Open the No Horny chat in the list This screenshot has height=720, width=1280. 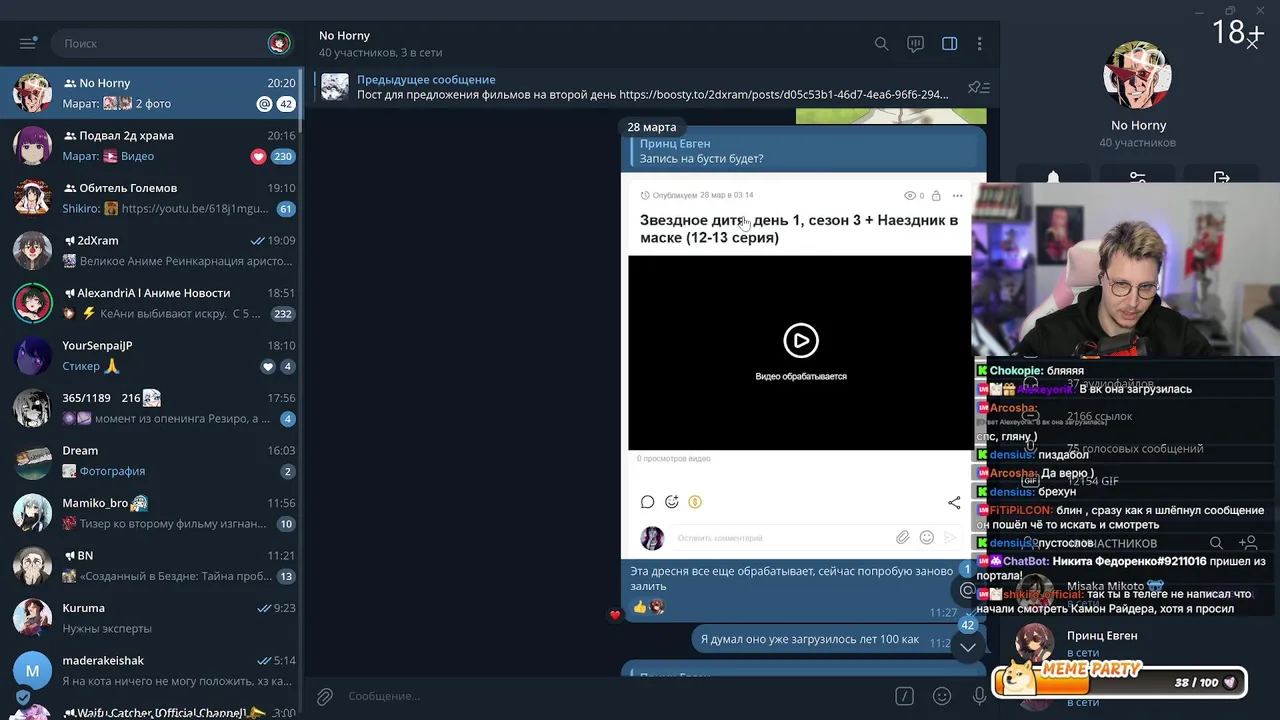pyautogui.click(x=151, y=93)
